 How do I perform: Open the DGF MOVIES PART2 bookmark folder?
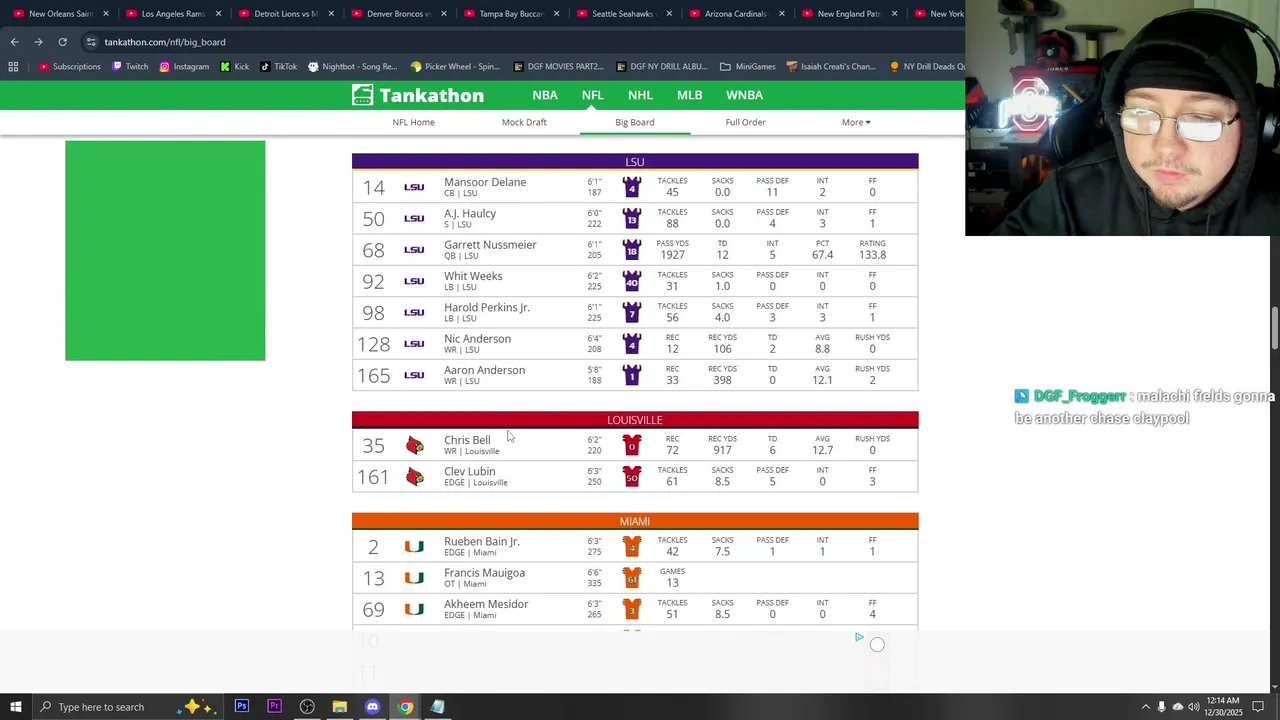(x=558, y=67)
